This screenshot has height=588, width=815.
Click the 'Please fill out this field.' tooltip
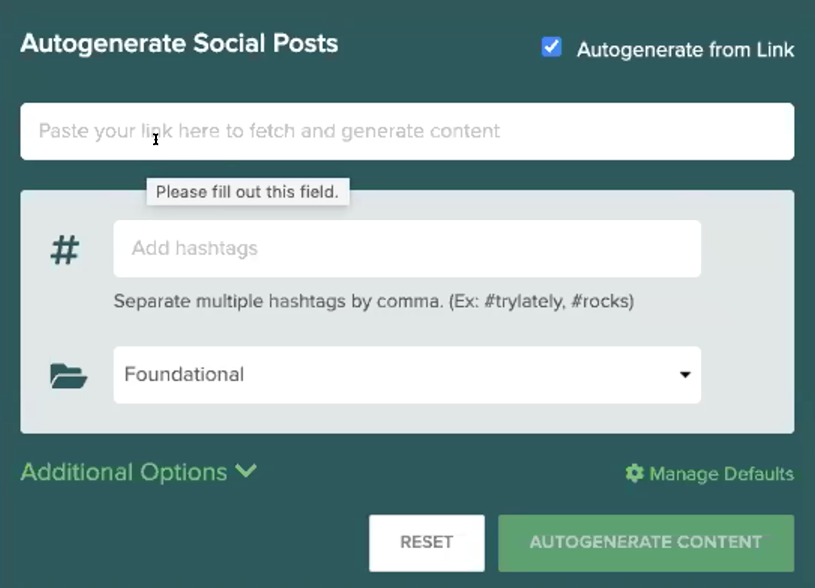click(x=247, y=192)
